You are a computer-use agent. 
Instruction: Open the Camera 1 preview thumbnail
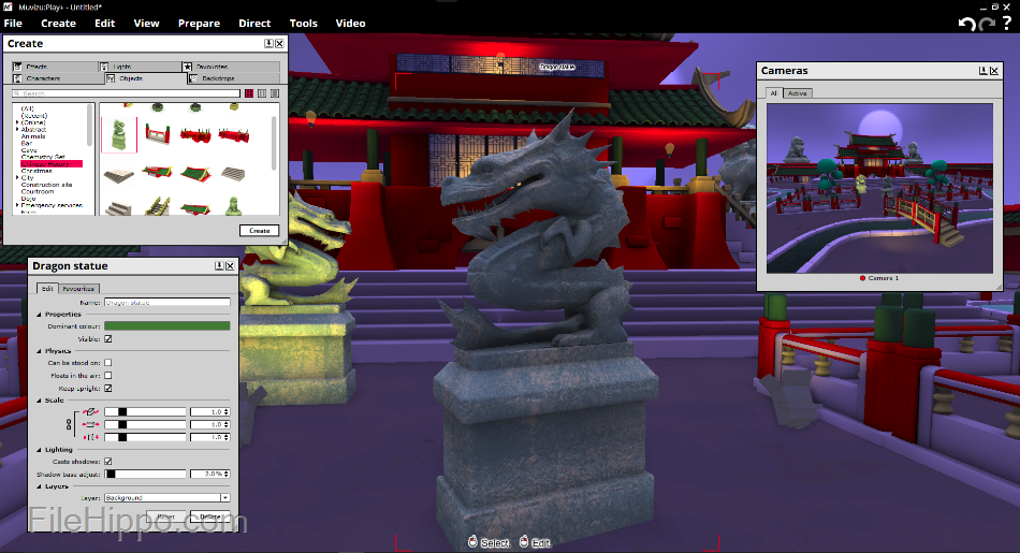pyautogui.click(x=879, y=188)
